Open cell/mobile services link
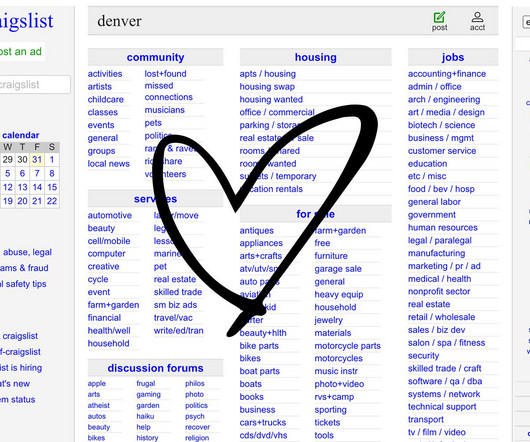 point(109,241)
